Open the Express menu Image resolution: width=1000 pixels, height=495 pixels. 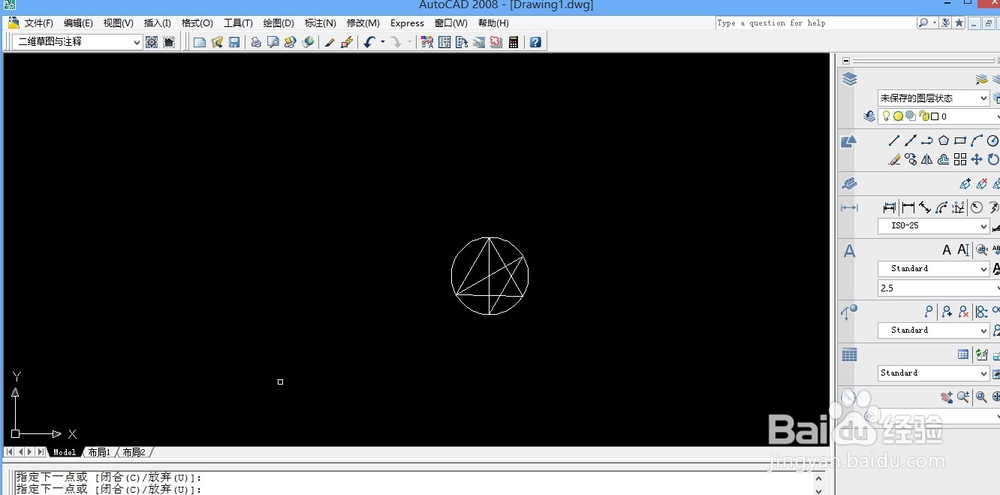(407, 23)
